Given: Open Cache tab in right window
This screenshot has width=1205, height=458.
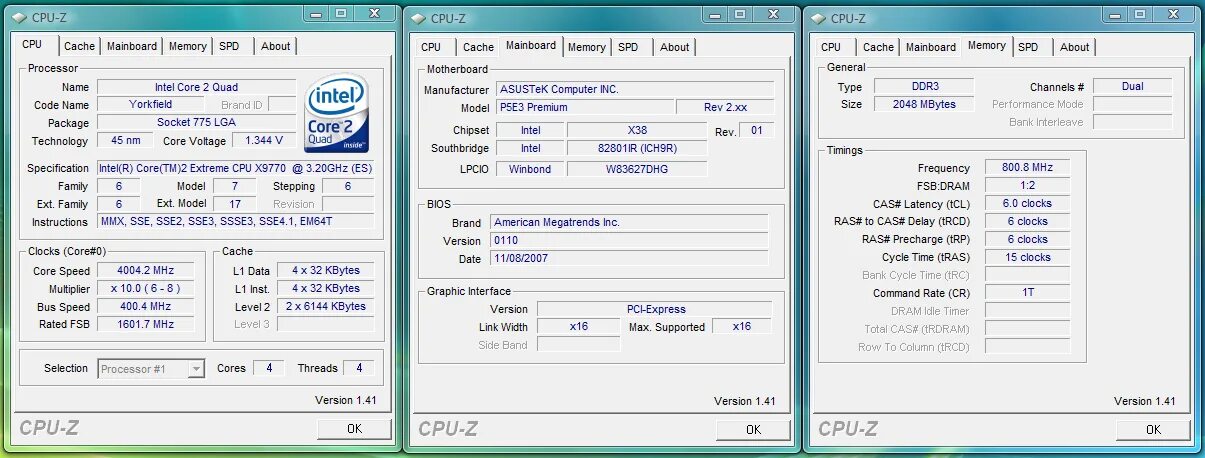Looking at the screenshot, I should pyautogui.click(x=878, y=47).
